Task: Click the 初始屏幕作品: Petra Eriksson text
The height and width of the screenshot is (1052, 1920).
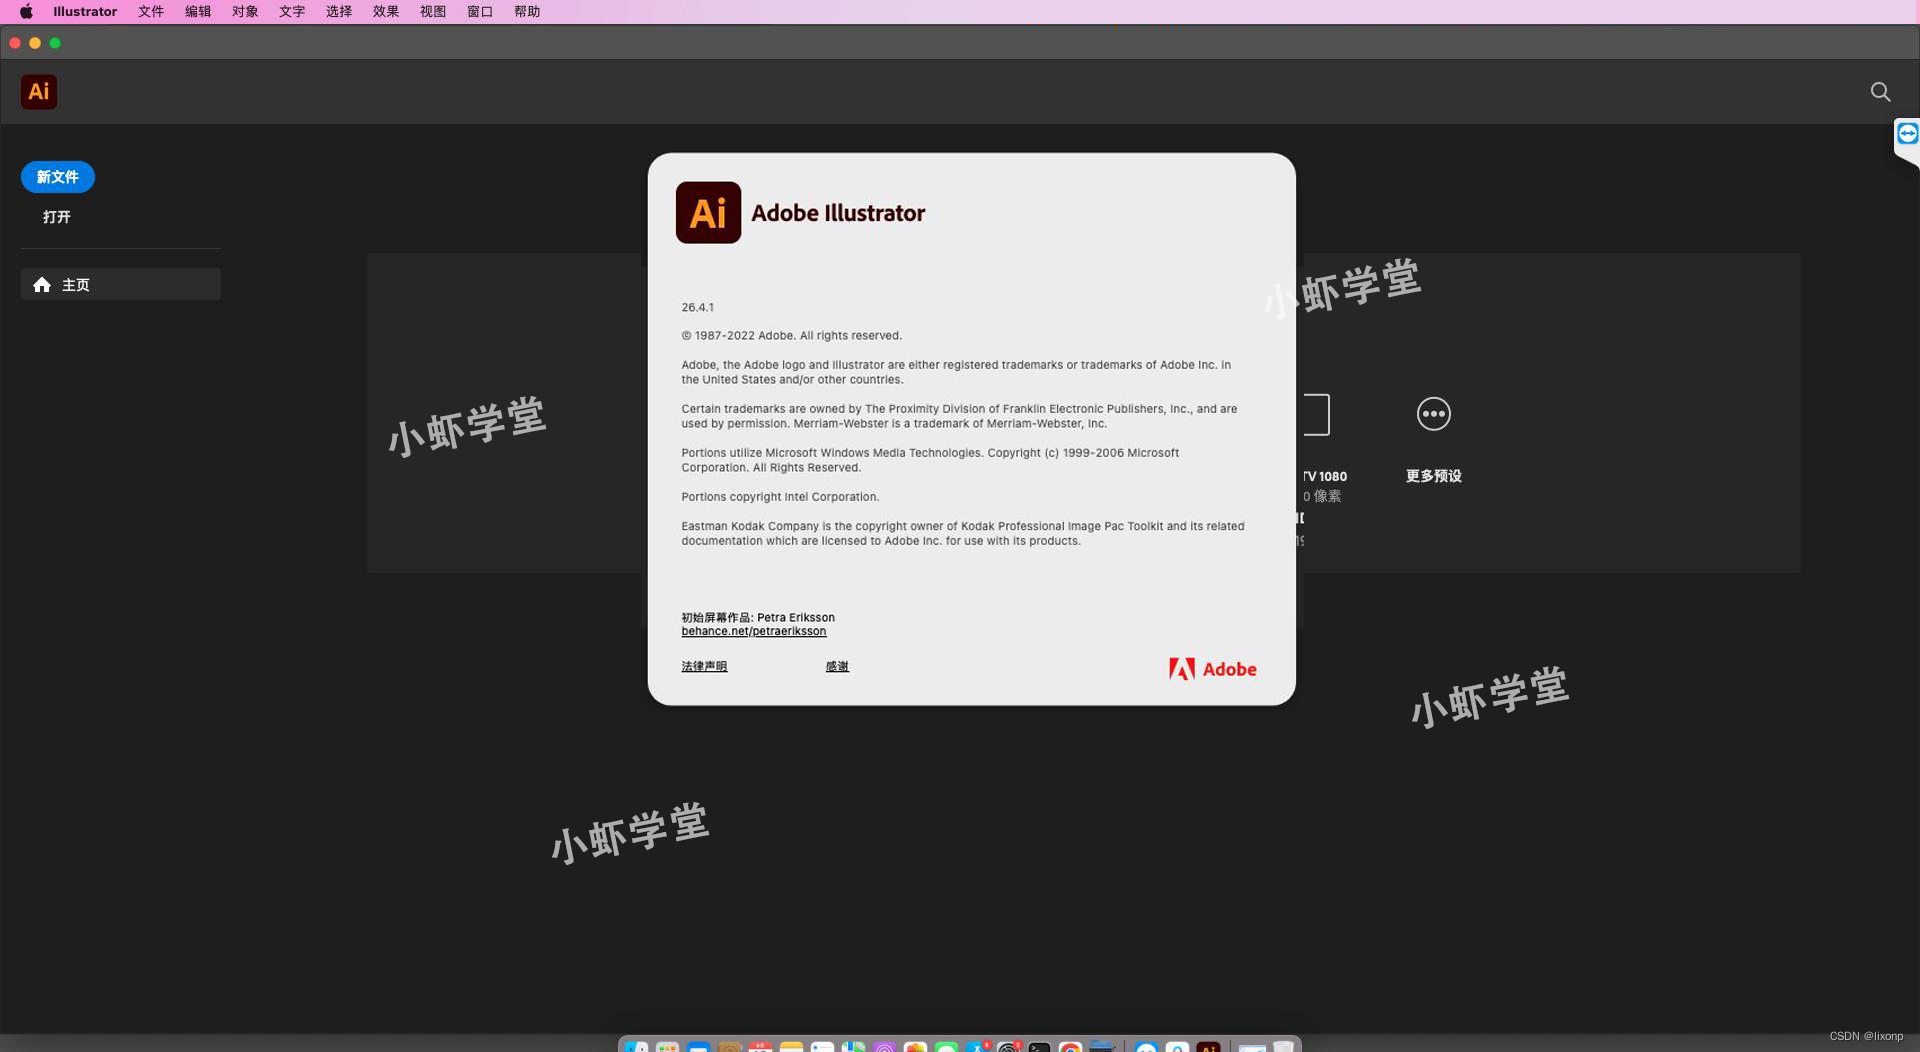Action: click(758, 618)
